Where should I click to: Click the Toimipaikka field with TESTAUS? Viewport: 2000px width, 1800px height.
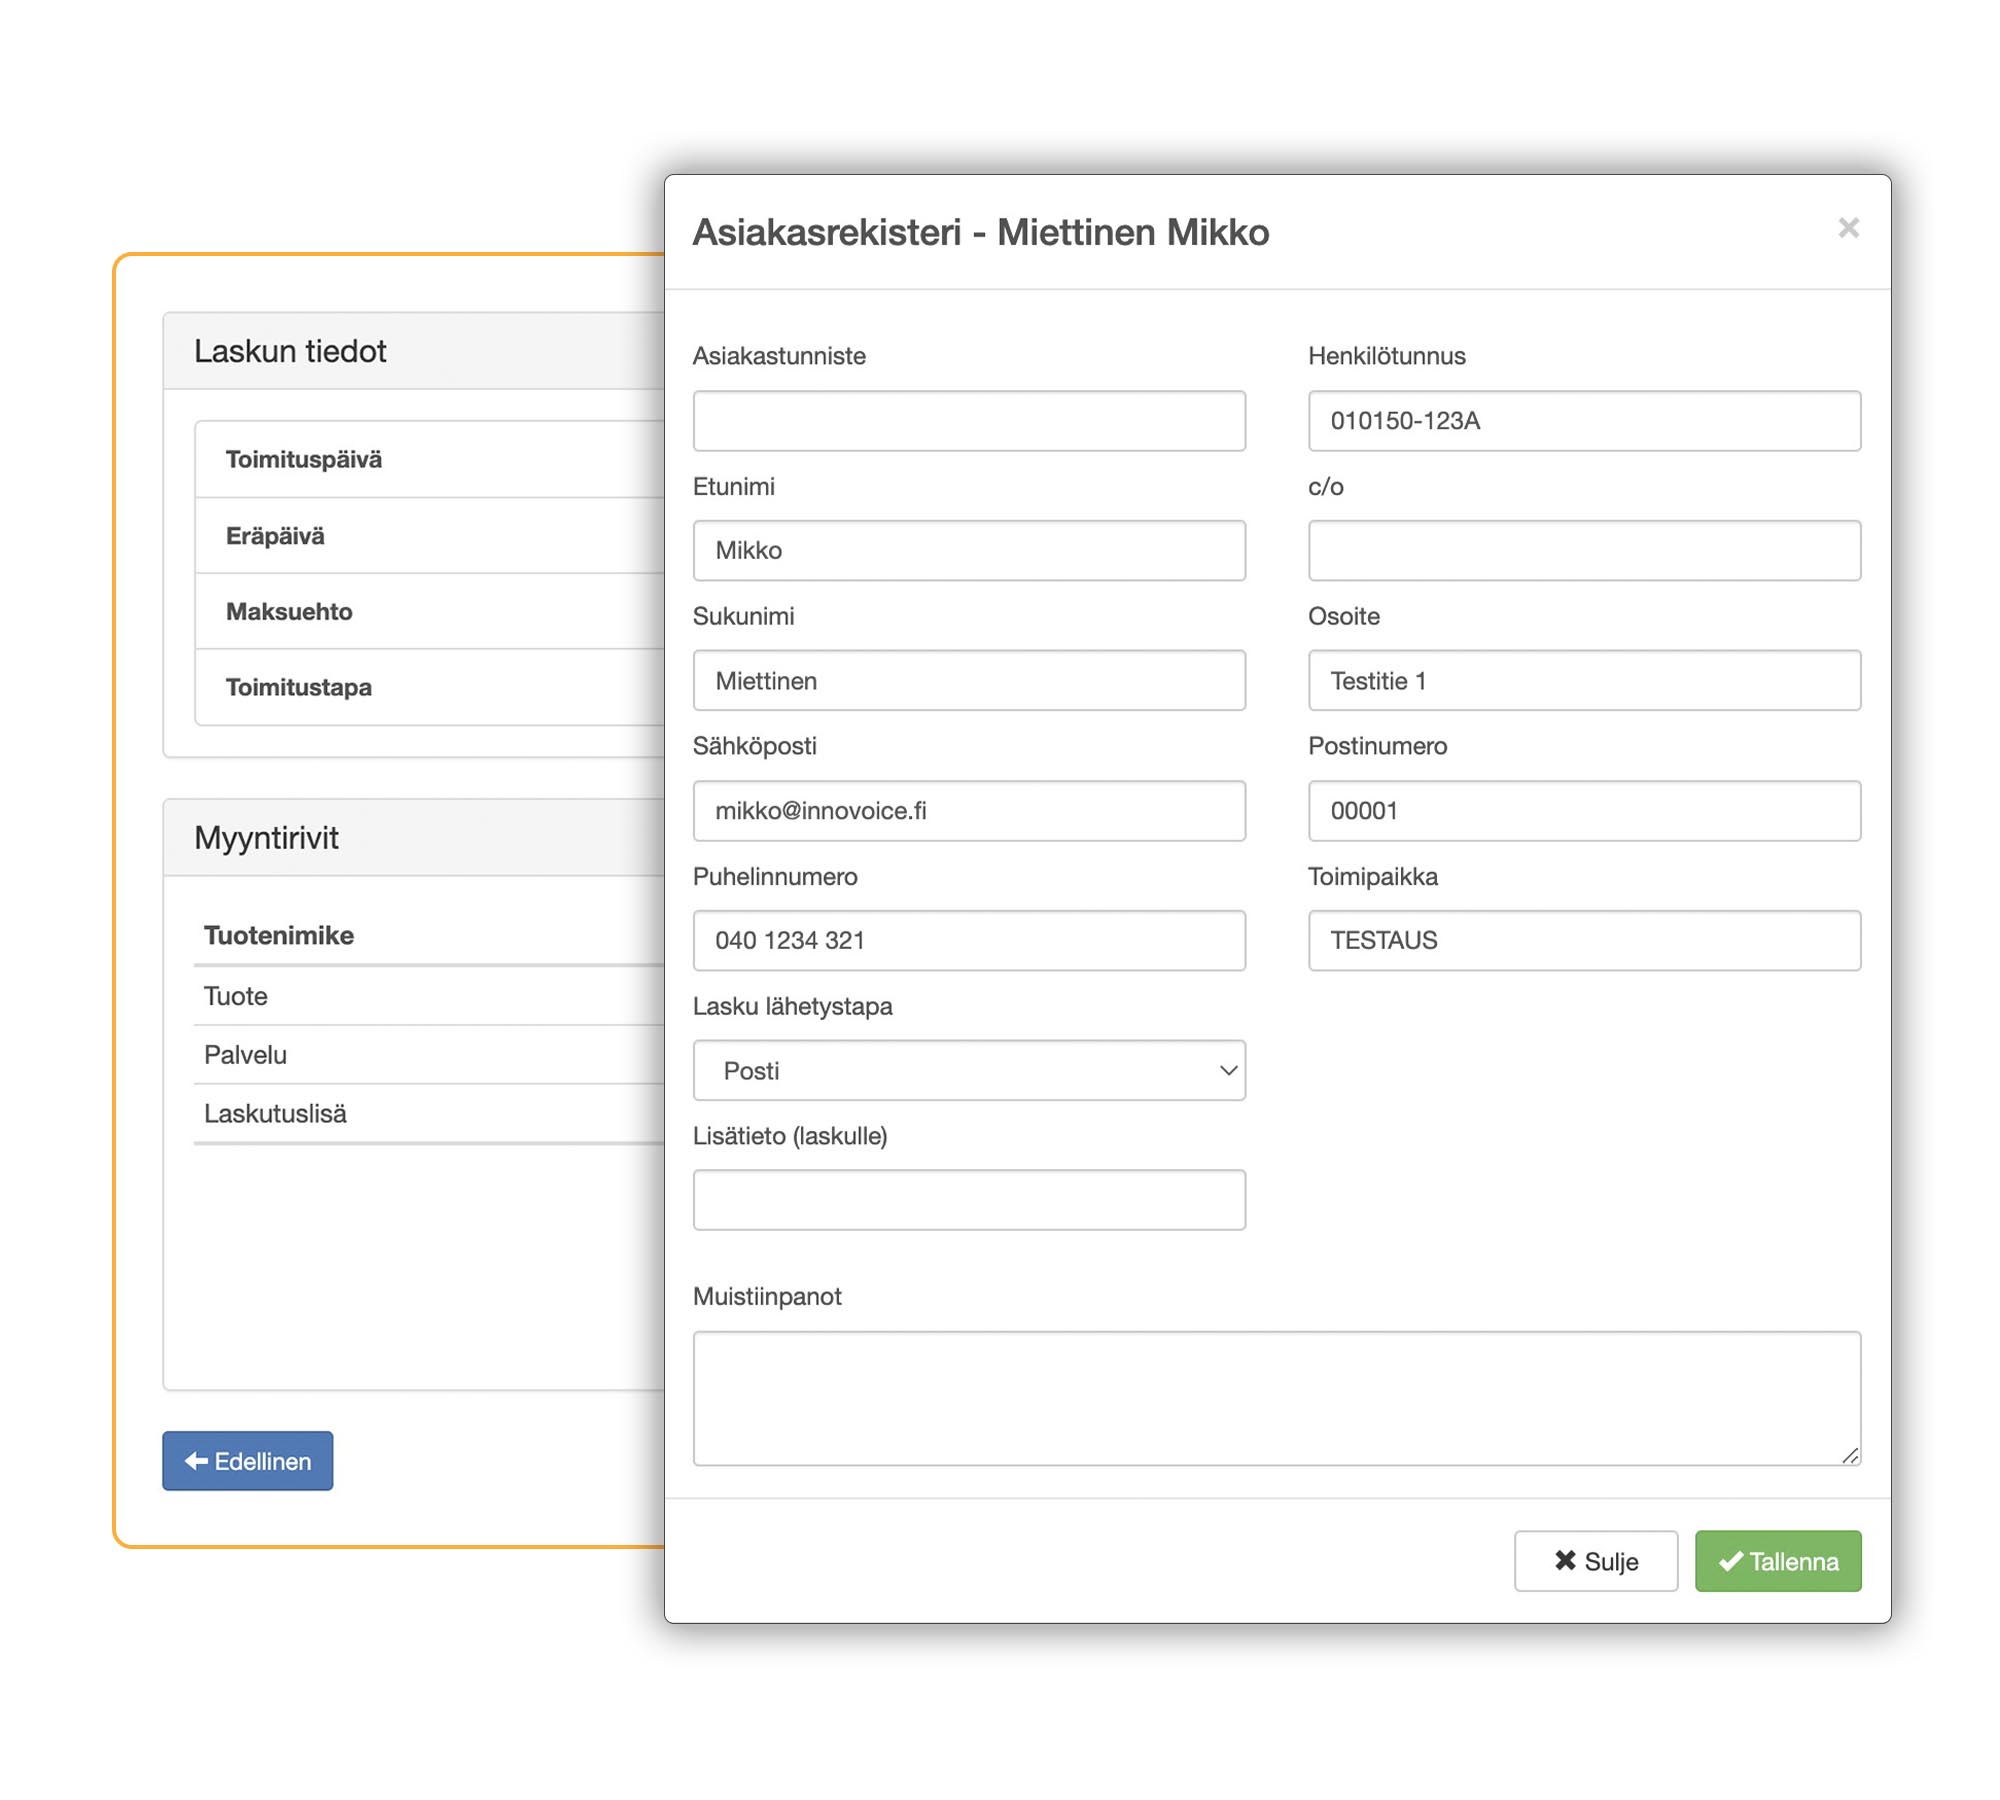tap(1584, 940)
